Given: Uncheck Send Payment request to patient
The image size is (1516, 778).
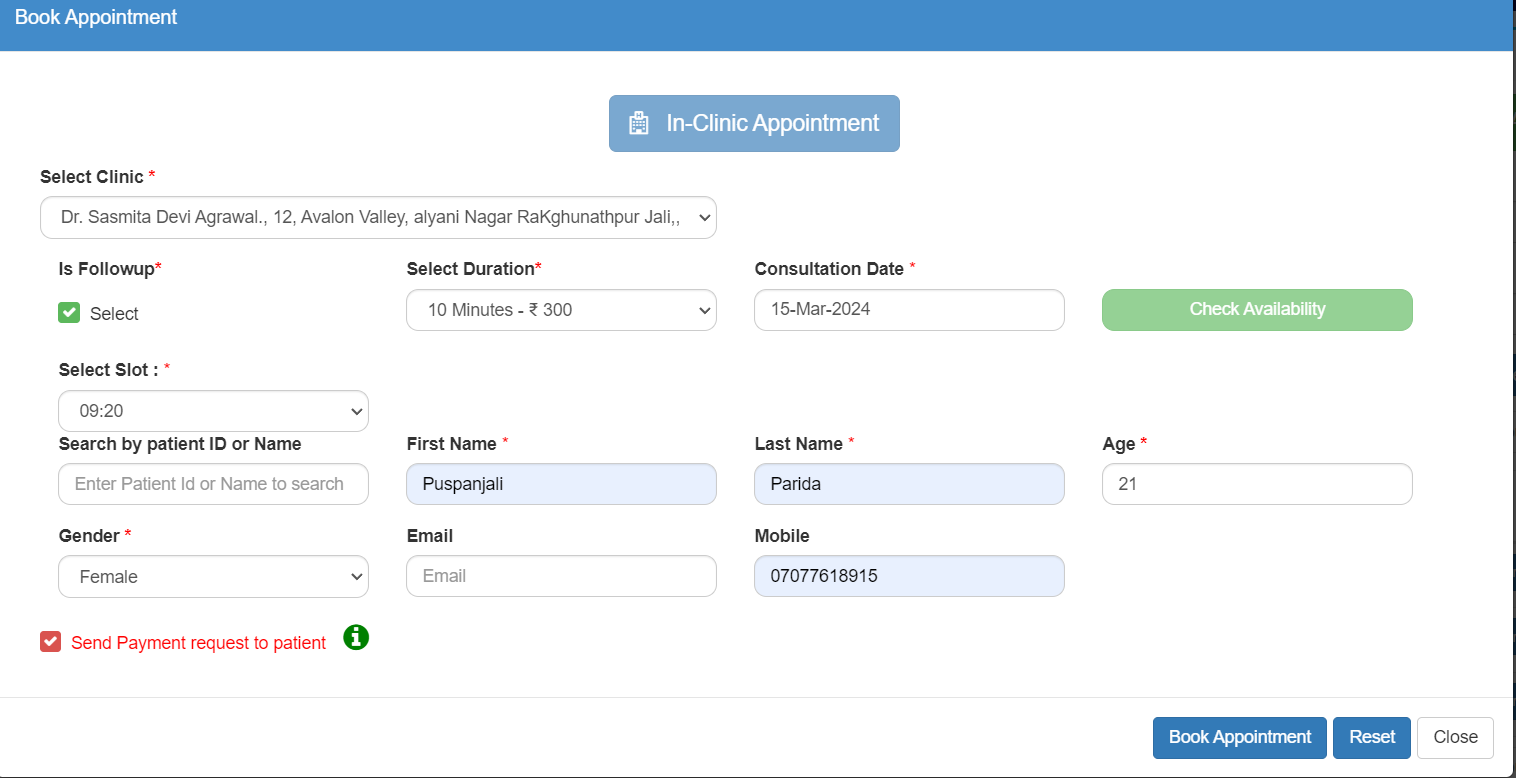Looking at the screenshot, I should (51, 642).
